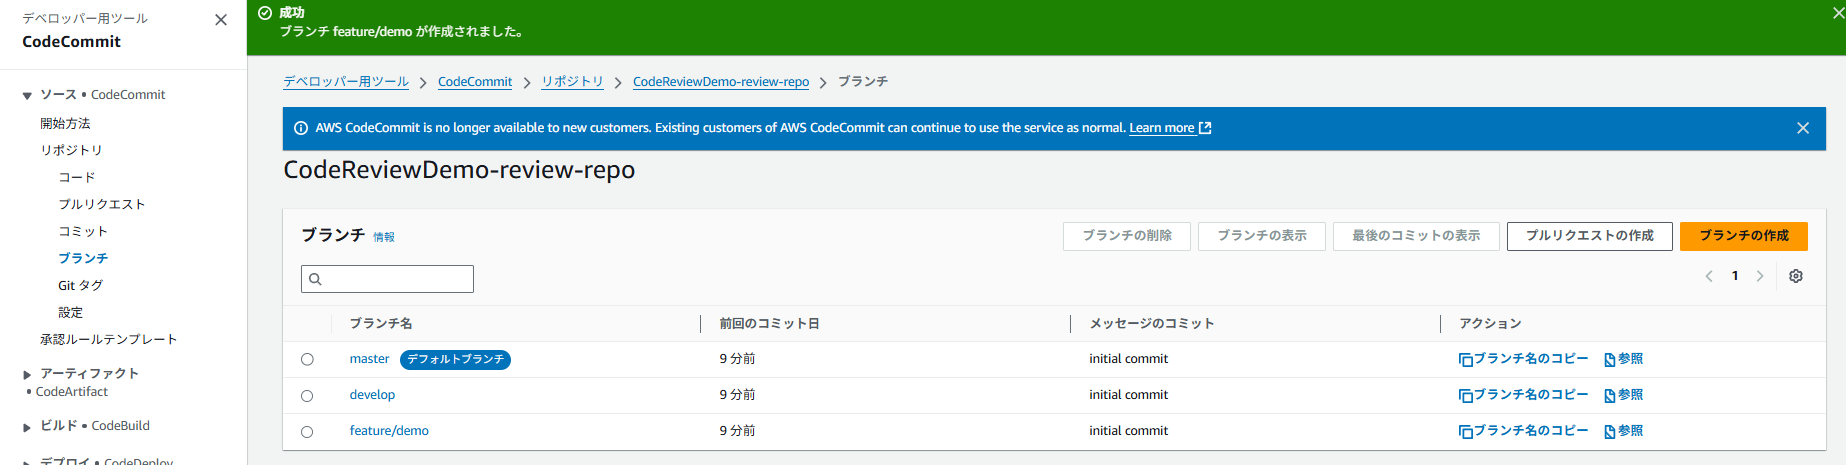Open コード in sidebar
This screenshot has height=465, width=1846.
point(77,177)
